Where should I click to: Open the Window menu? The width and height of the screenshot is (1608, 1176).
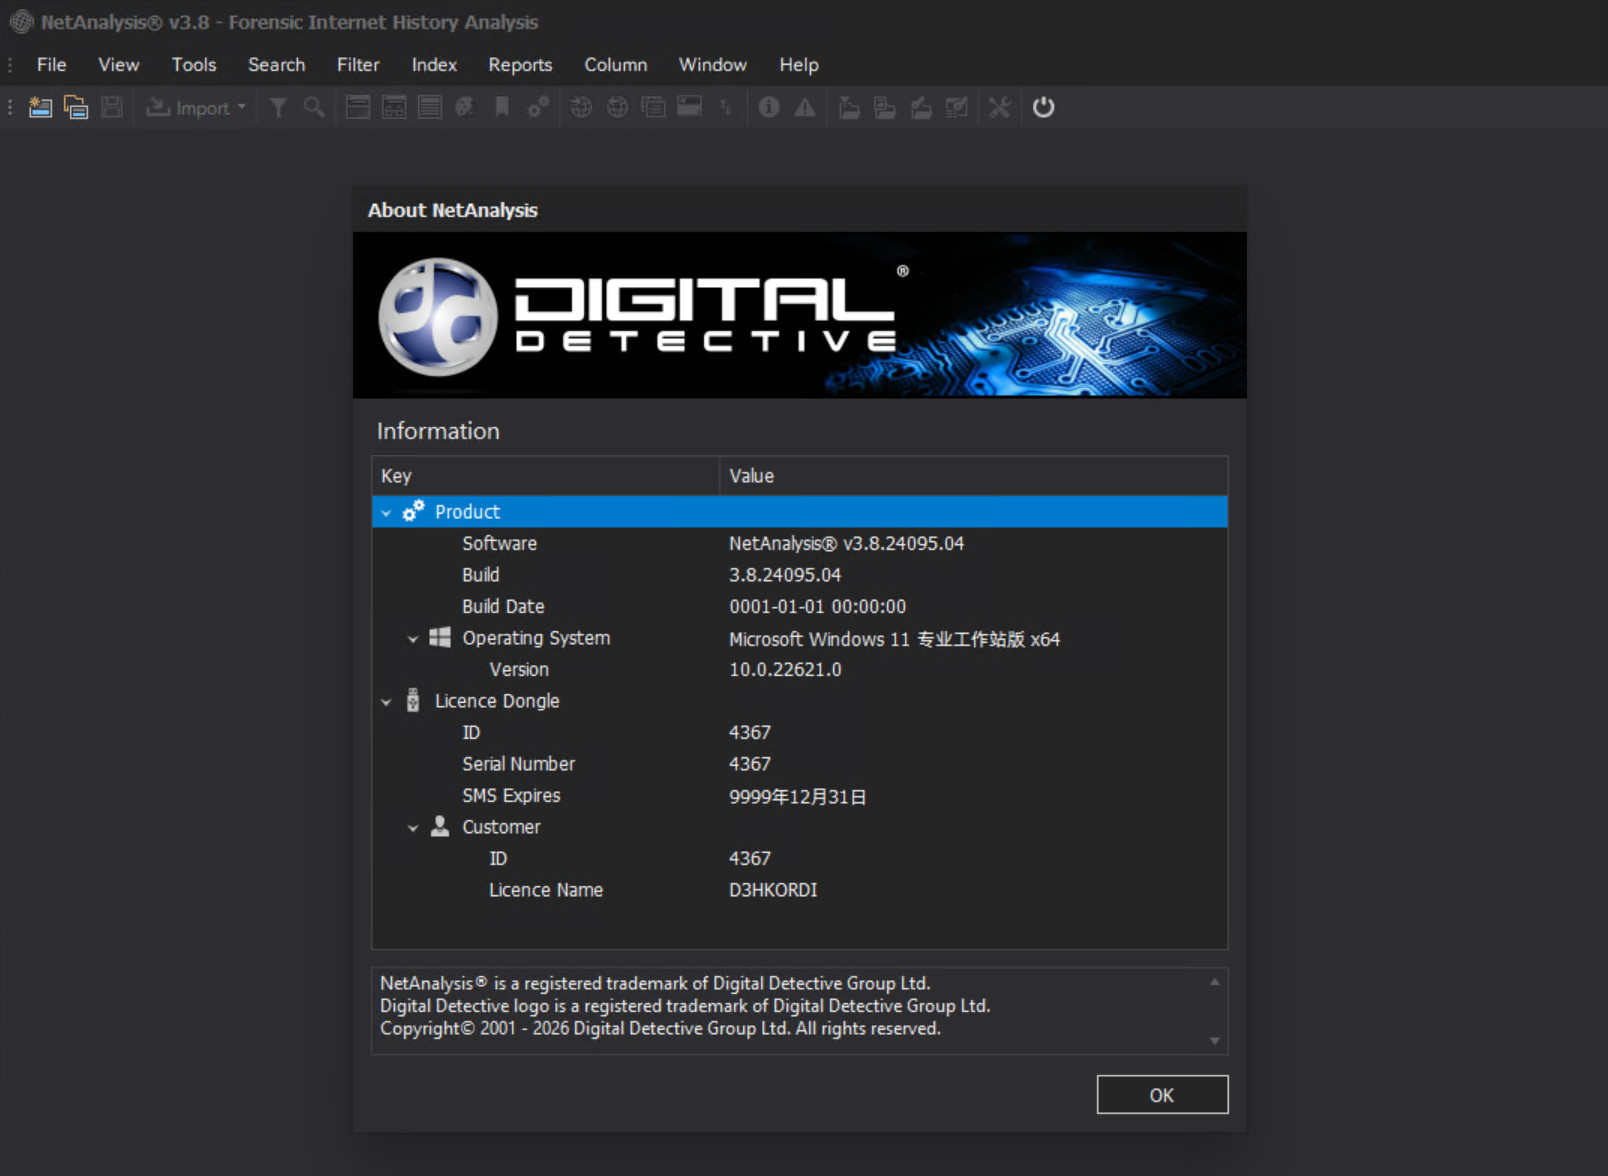coord(713,64)
